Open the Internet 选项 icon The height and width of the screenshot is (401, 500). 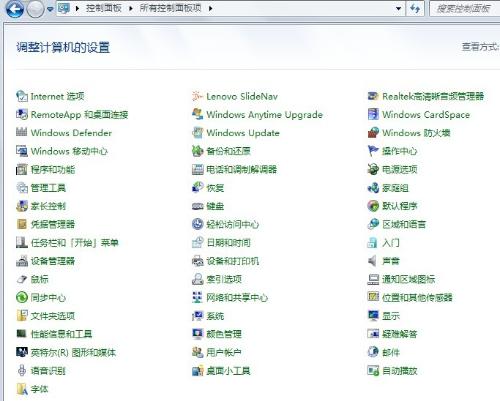[22, 96]
